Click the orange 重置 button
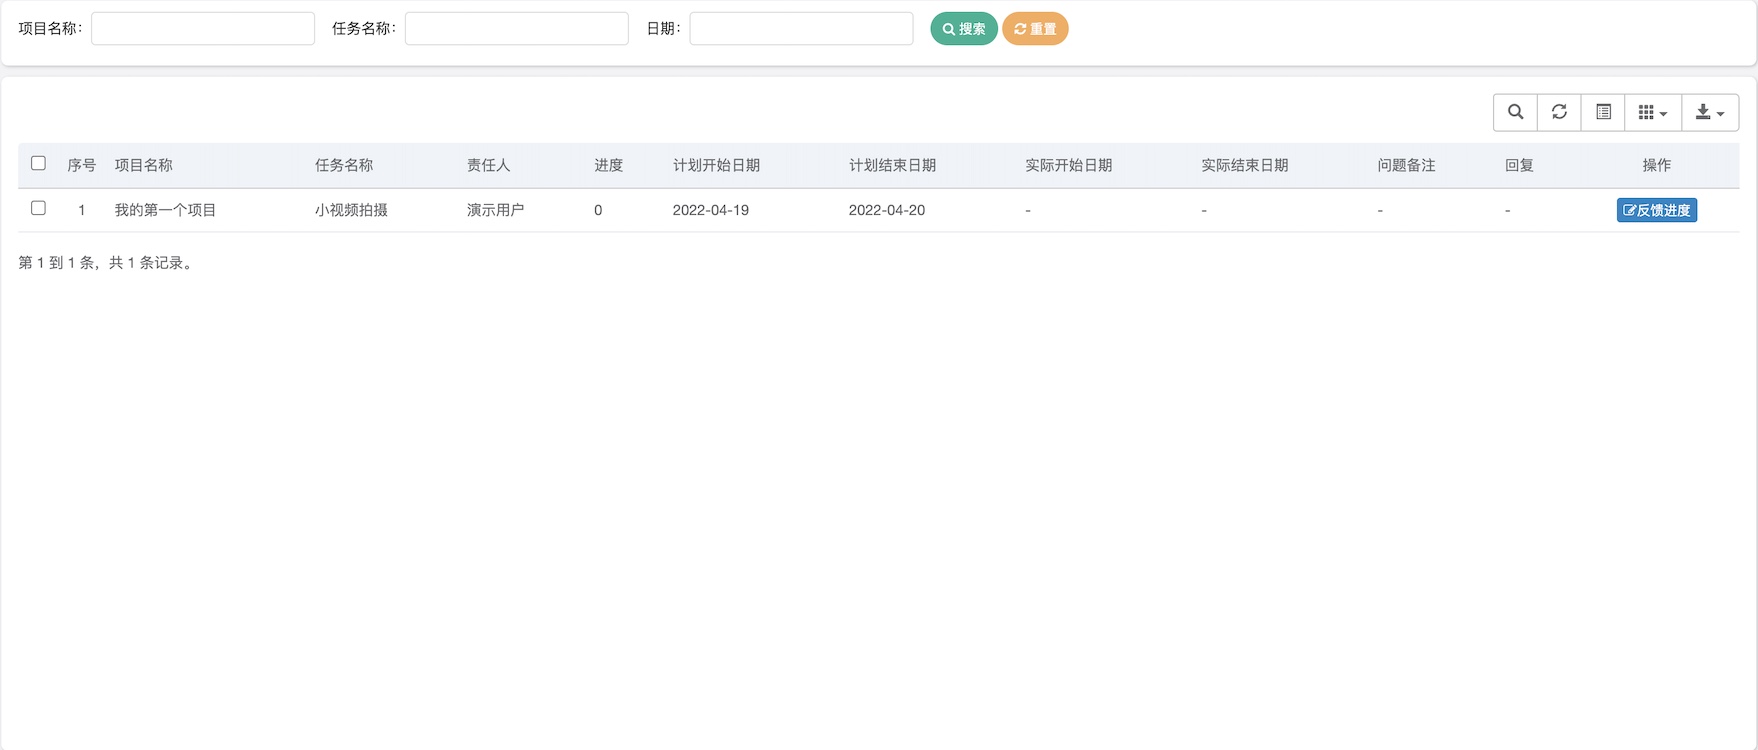 click(x=1035, y=29)
